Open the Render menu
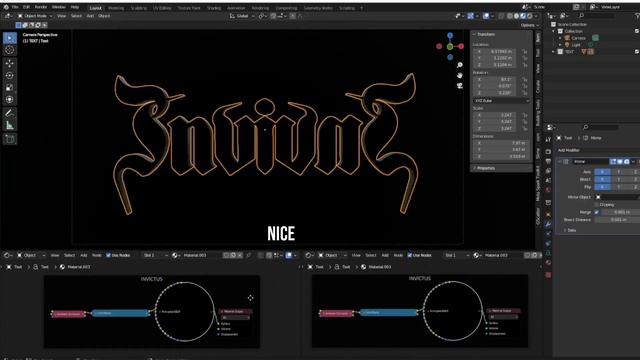The height and width of the screenshot is (360, 640). (41, 7)
